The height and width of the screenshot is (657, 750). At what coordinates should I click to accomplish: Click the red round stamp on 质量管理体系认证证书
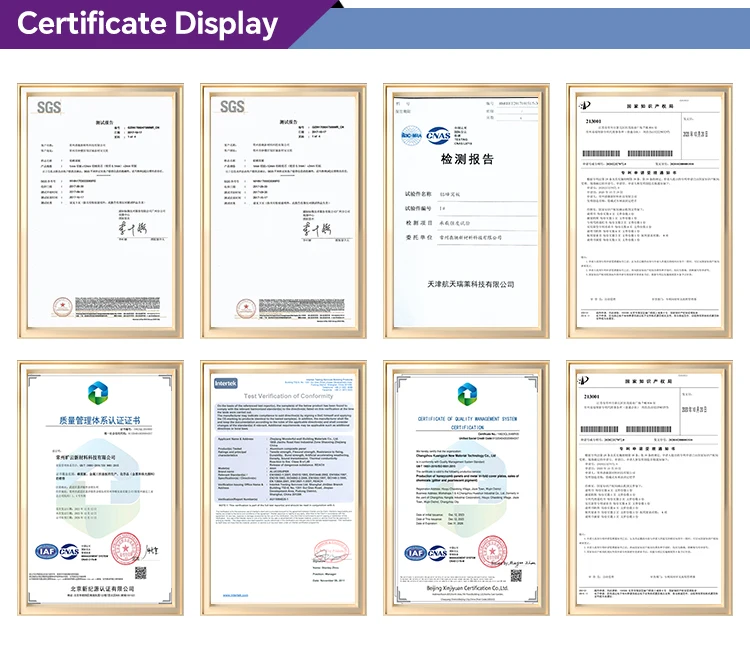pos(127,546)
